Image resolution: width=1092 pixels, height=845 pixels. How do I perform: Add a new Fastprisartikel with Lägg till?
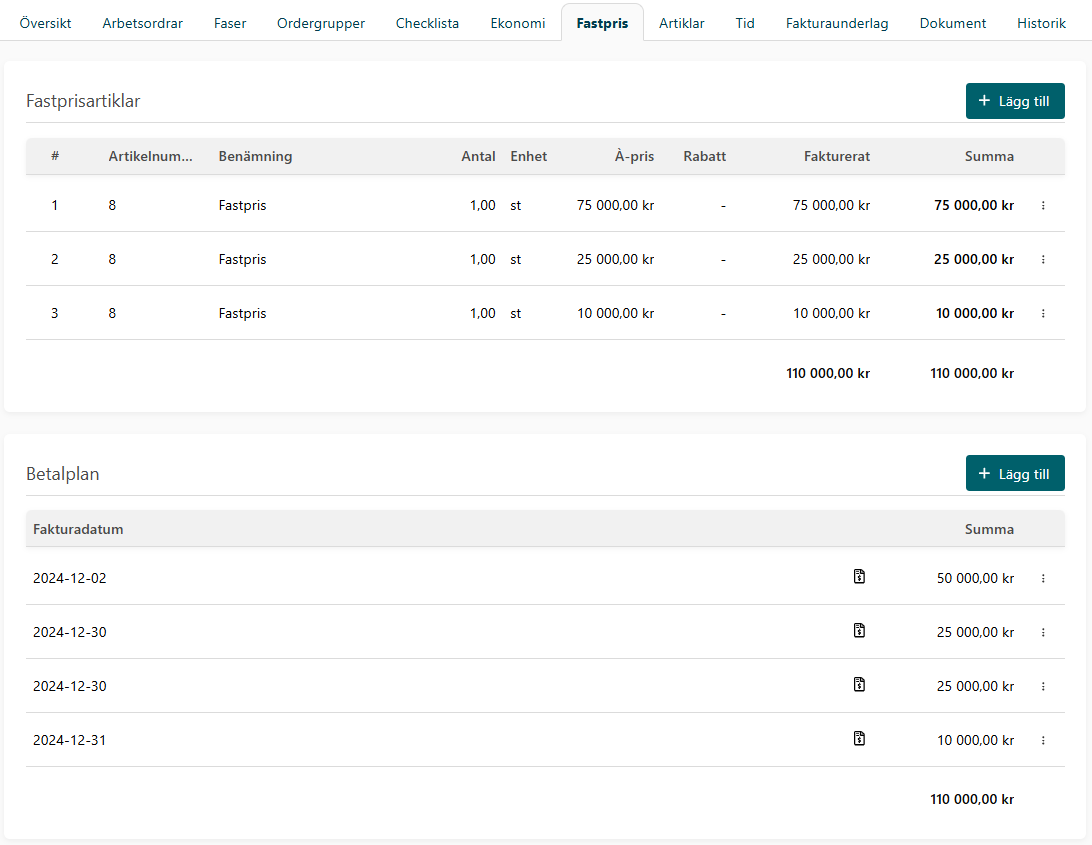[x=1015, y=101]
